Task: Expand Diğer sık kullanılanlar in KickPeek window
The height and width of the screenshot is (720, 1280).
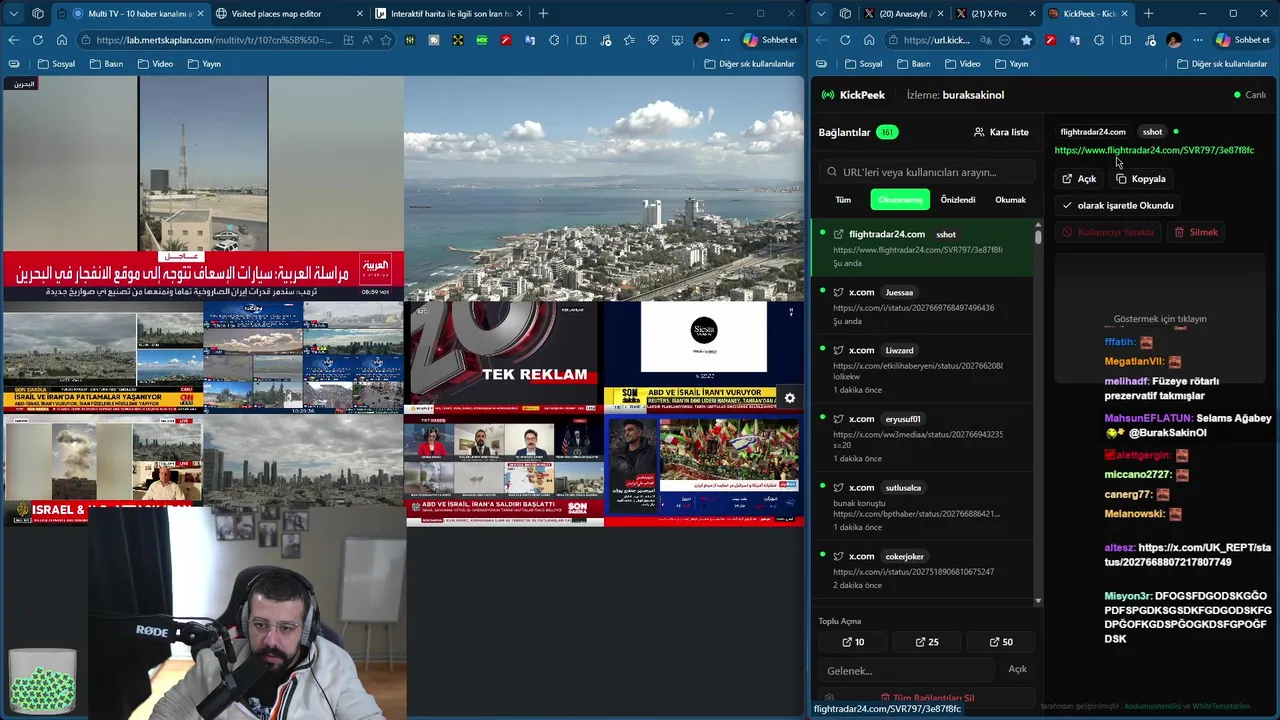Action: (x=1222, y=64)
